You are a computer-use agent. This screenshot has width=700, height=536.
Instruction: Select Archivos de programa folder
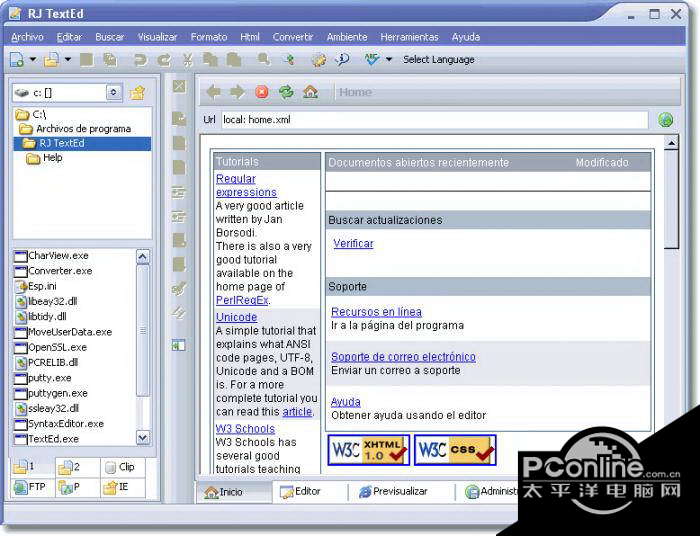click(75, 129)
